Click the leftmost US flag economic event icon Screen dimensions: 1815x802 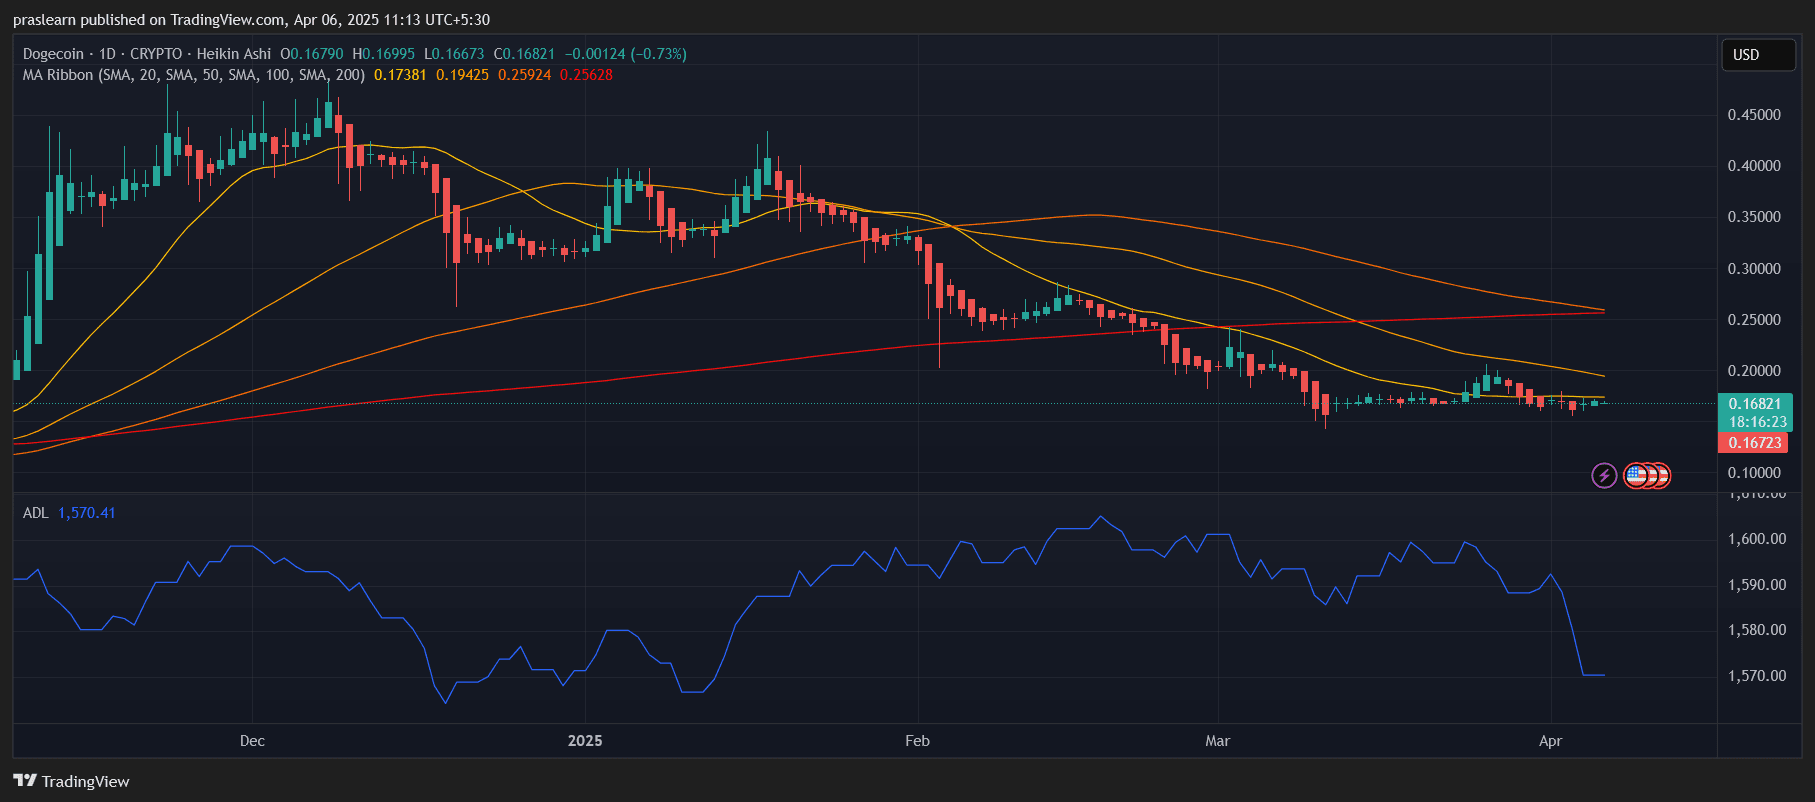coord(1635,475)
